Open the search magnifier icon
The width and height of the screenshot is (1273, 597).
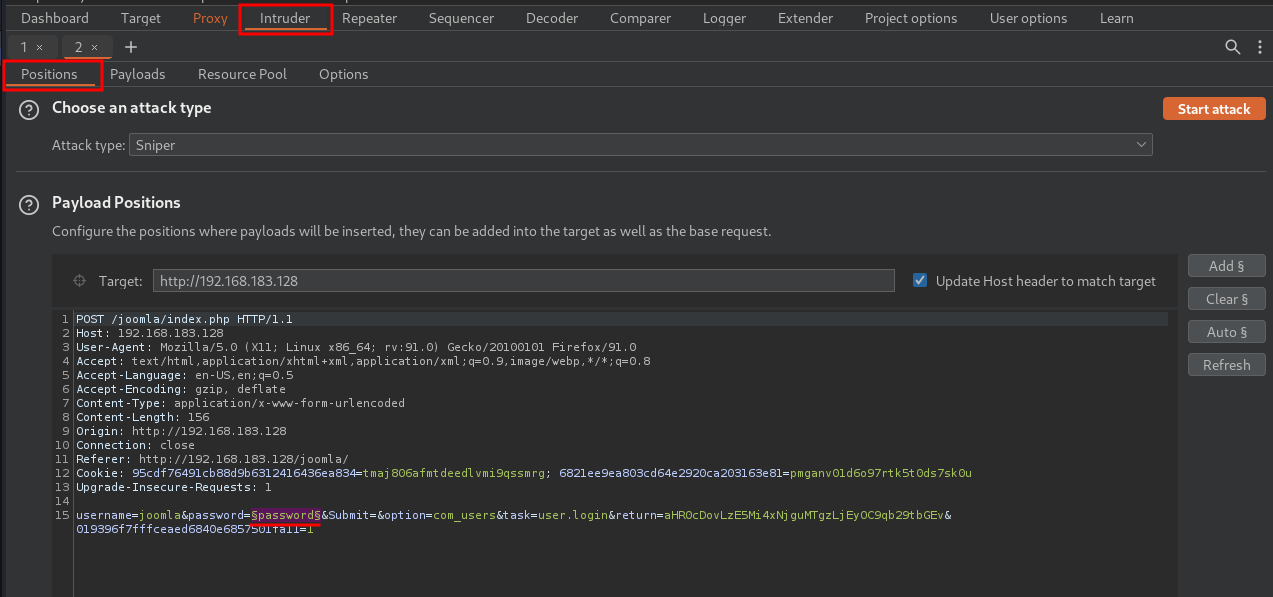[1233, 47]
